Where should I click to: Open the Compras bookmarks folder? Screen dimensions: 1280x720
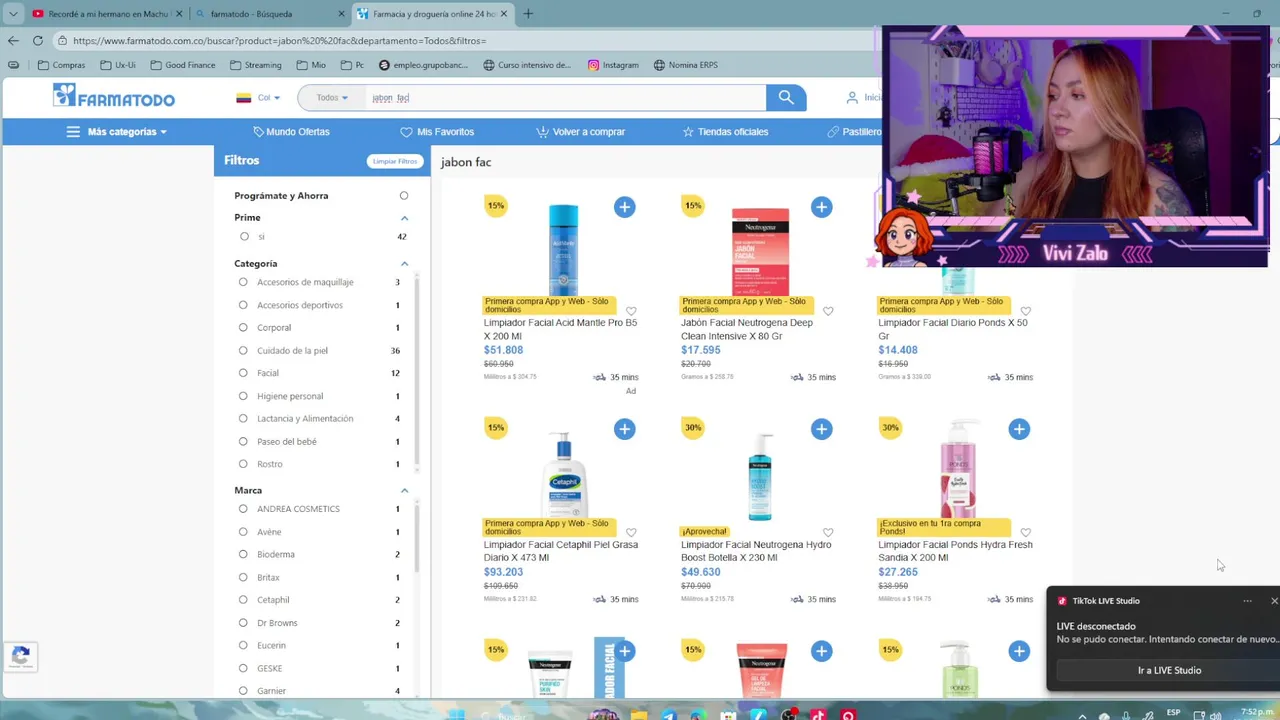tap(61, 65)
